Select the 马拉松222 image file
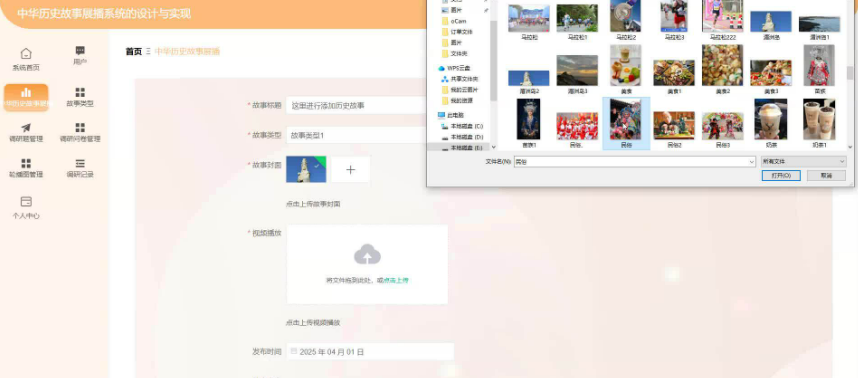Screen dimensions: 858x378 coord(723,21)
